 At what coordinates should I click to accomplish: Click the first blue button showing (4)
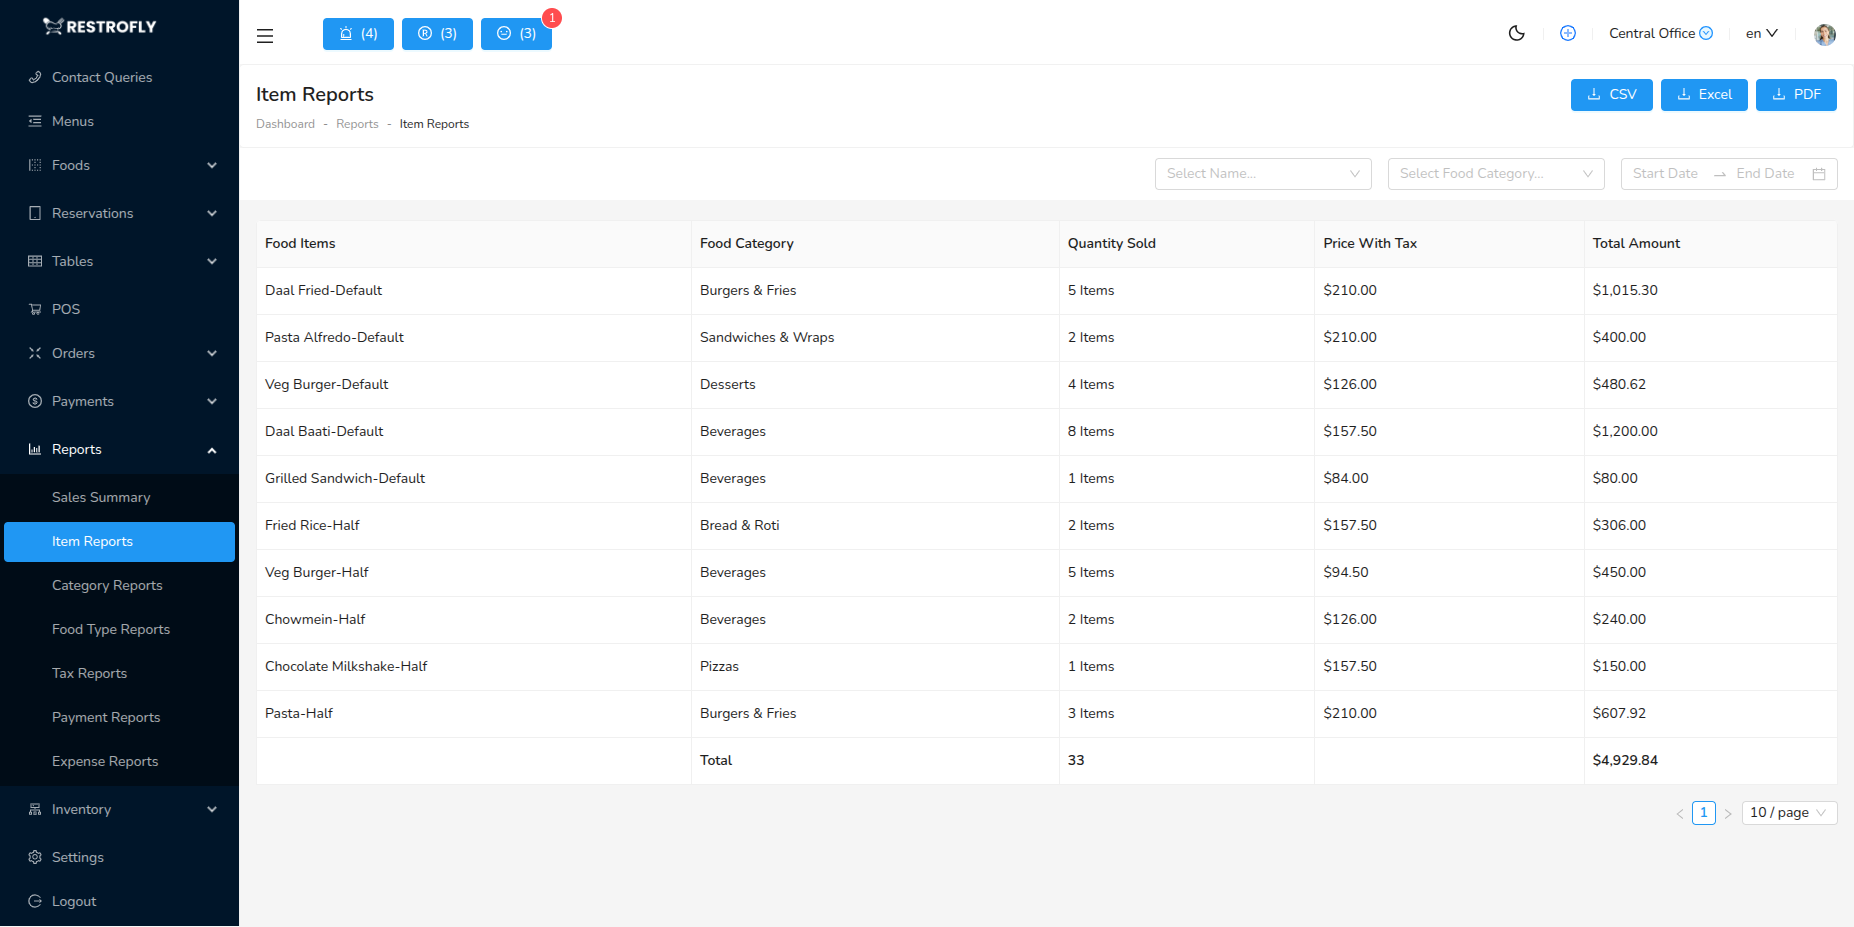(x=358, y=34)
